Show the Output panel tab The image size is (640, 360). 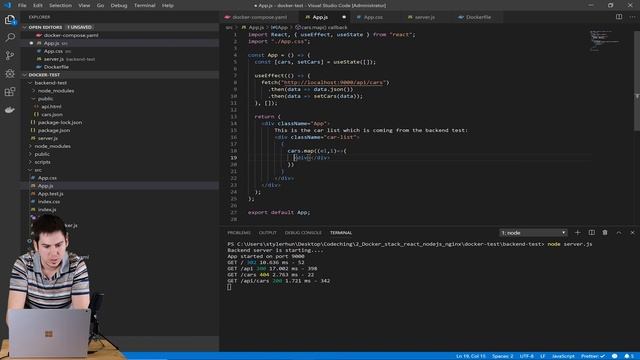[268, 233]
